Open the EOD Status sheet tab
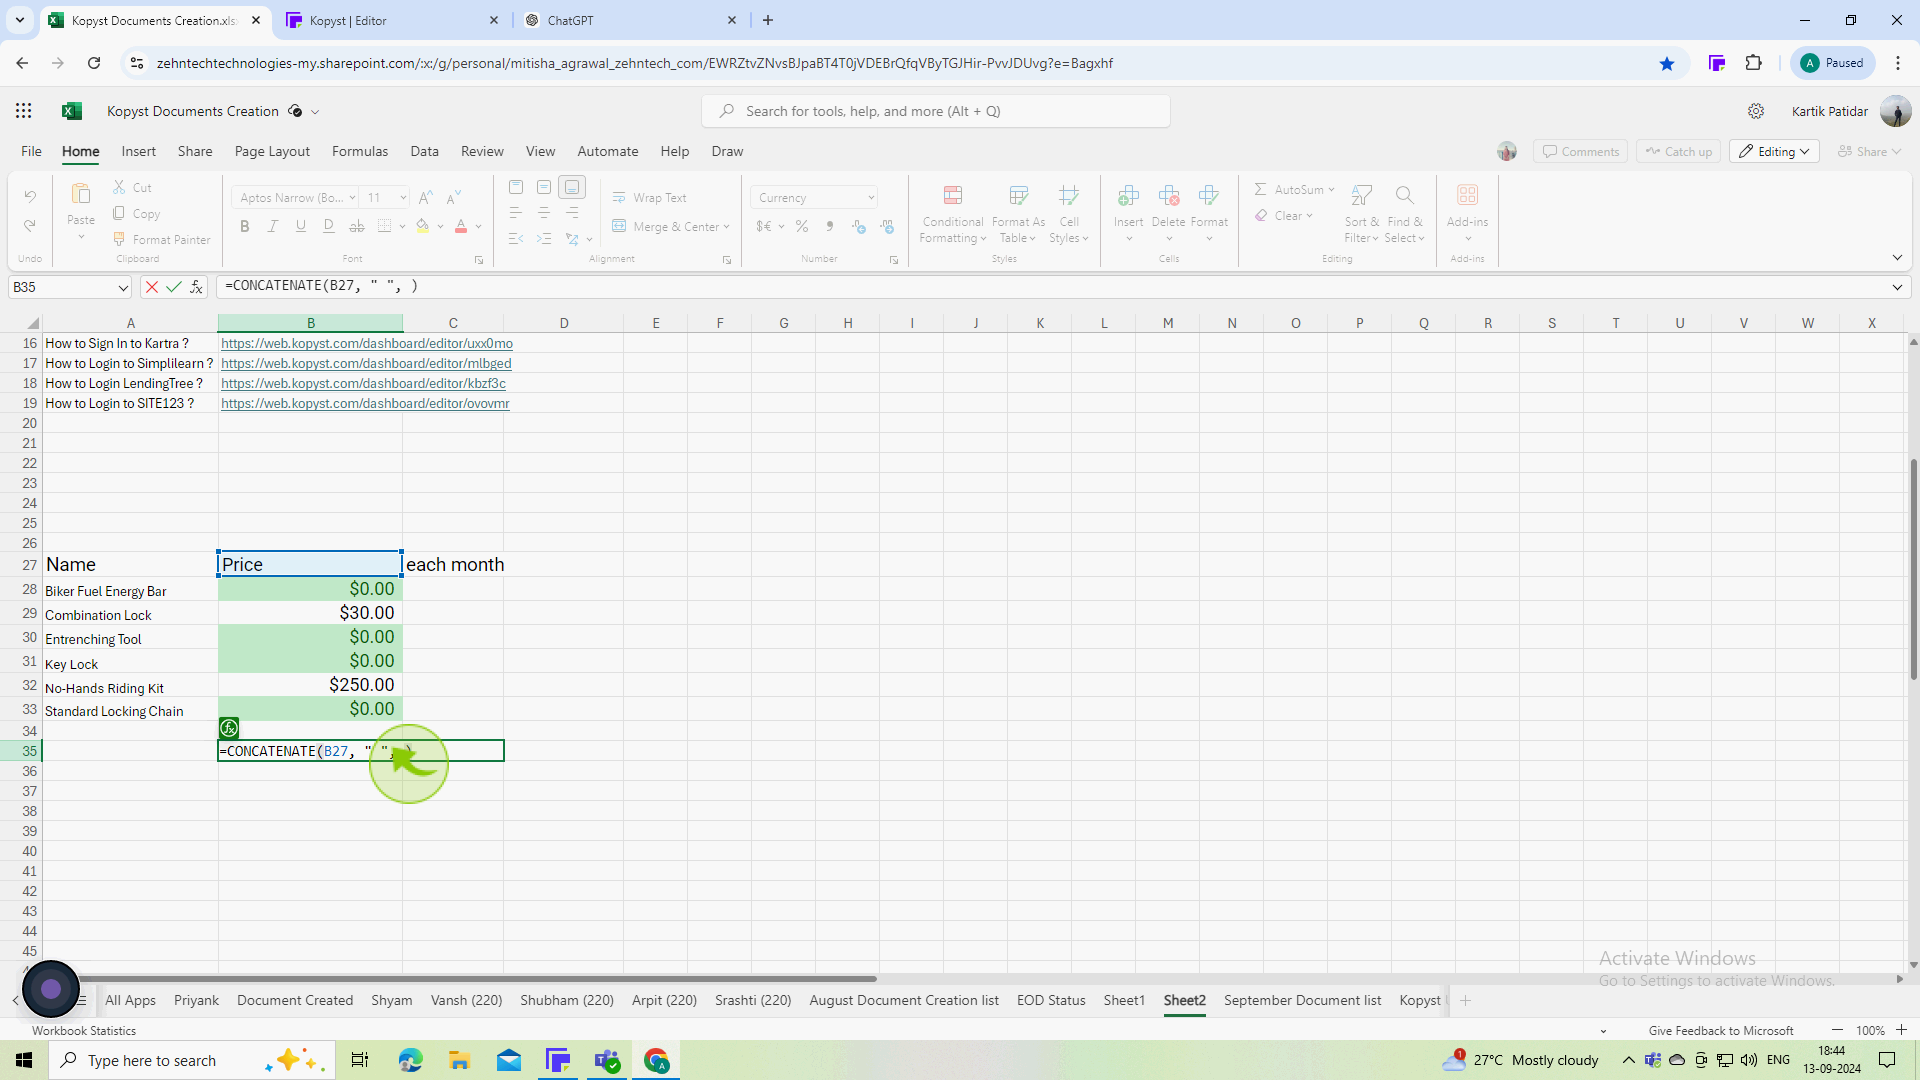This screenshot has width=1920, height=1080. coord(1051,1001)
